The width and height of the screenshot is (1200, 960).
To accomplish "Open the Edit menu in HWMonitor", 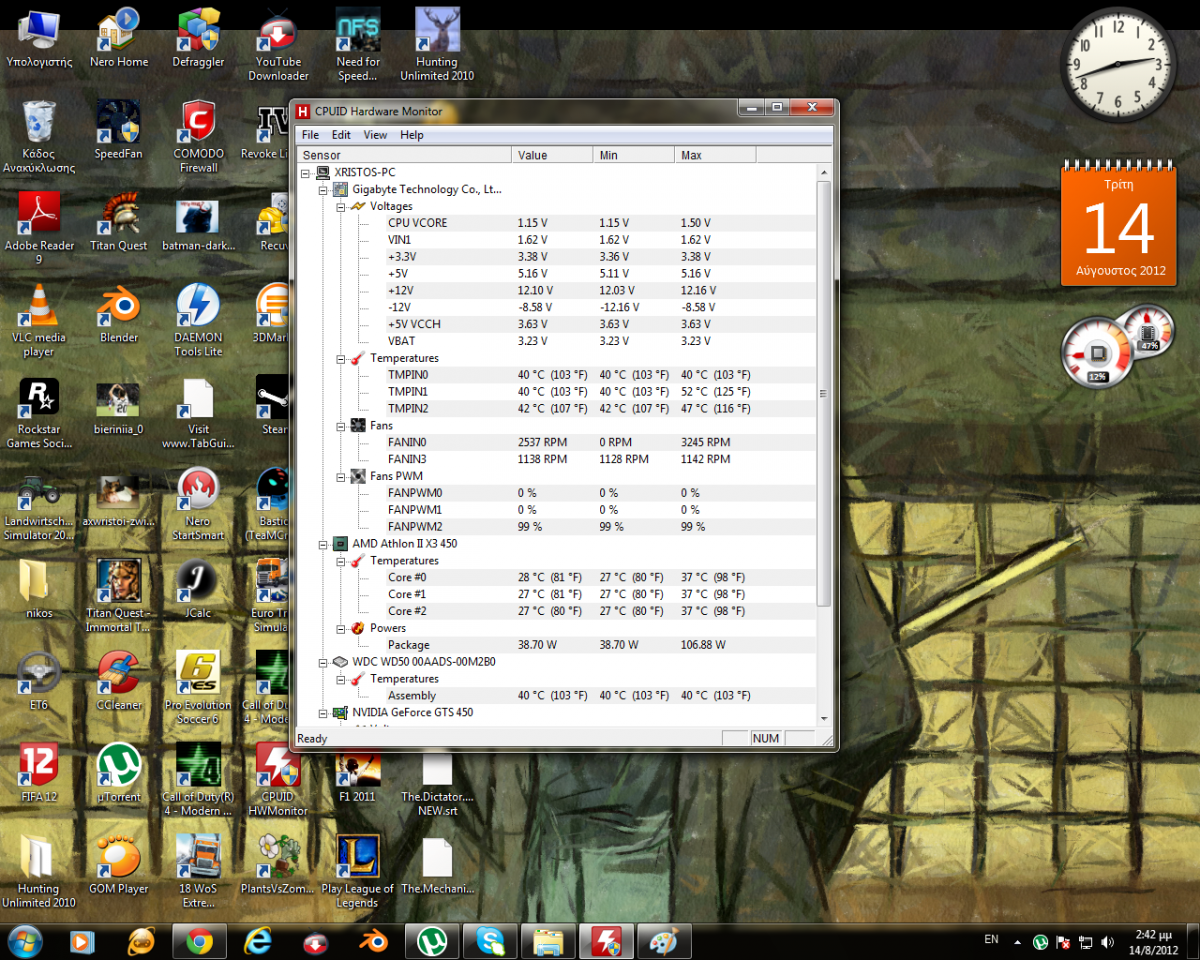I will 341,135.
